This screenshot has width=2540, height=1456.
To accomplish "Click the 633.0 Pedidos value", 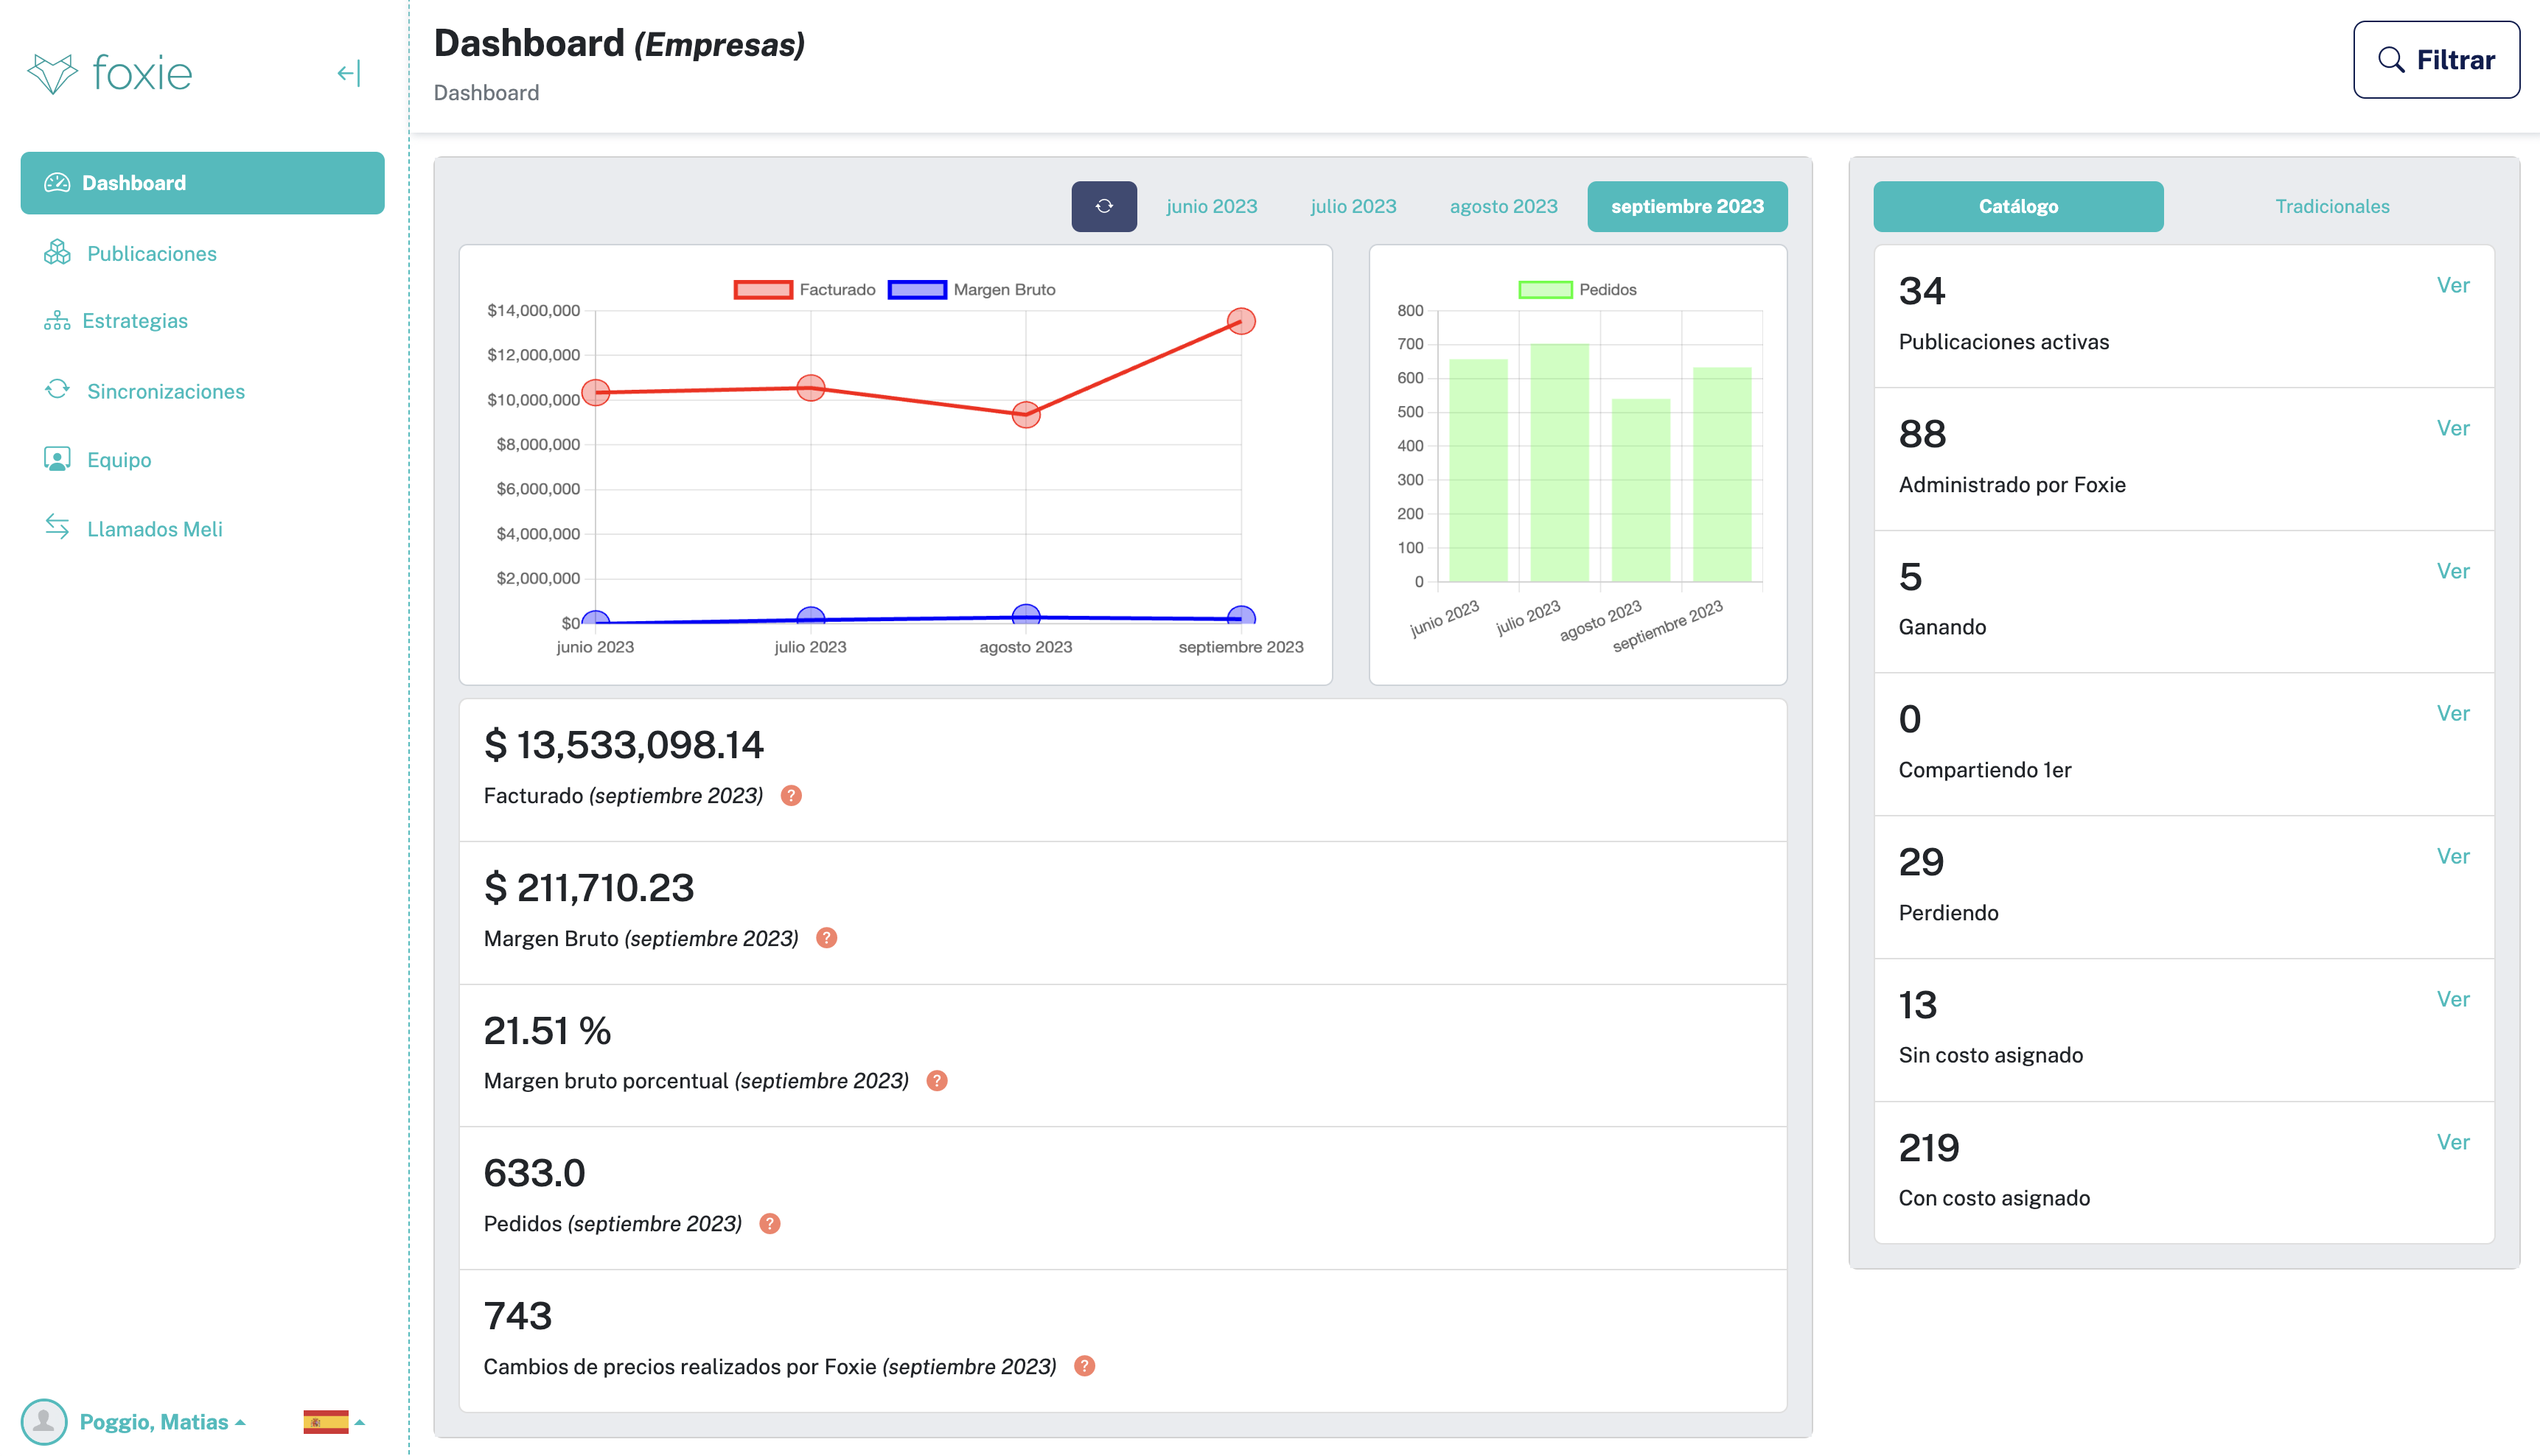I will (534, 1174).
